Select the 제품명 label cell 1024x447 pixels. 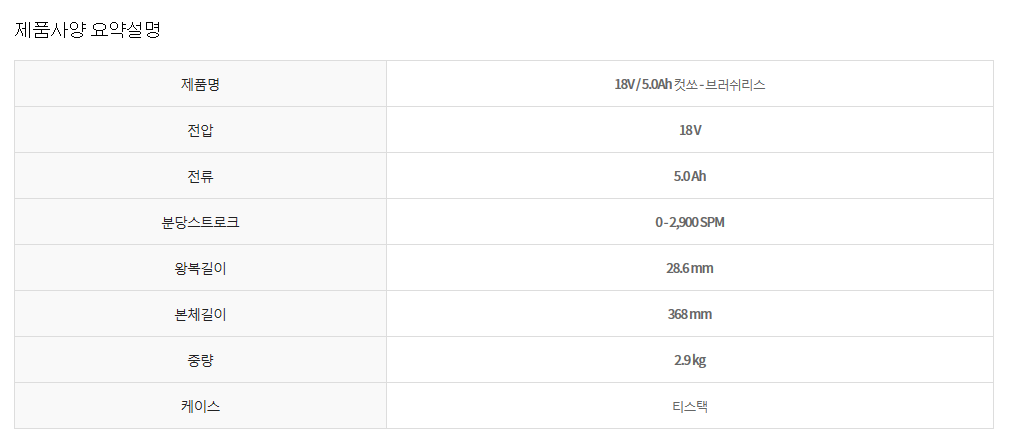click(x=200, y=84)
